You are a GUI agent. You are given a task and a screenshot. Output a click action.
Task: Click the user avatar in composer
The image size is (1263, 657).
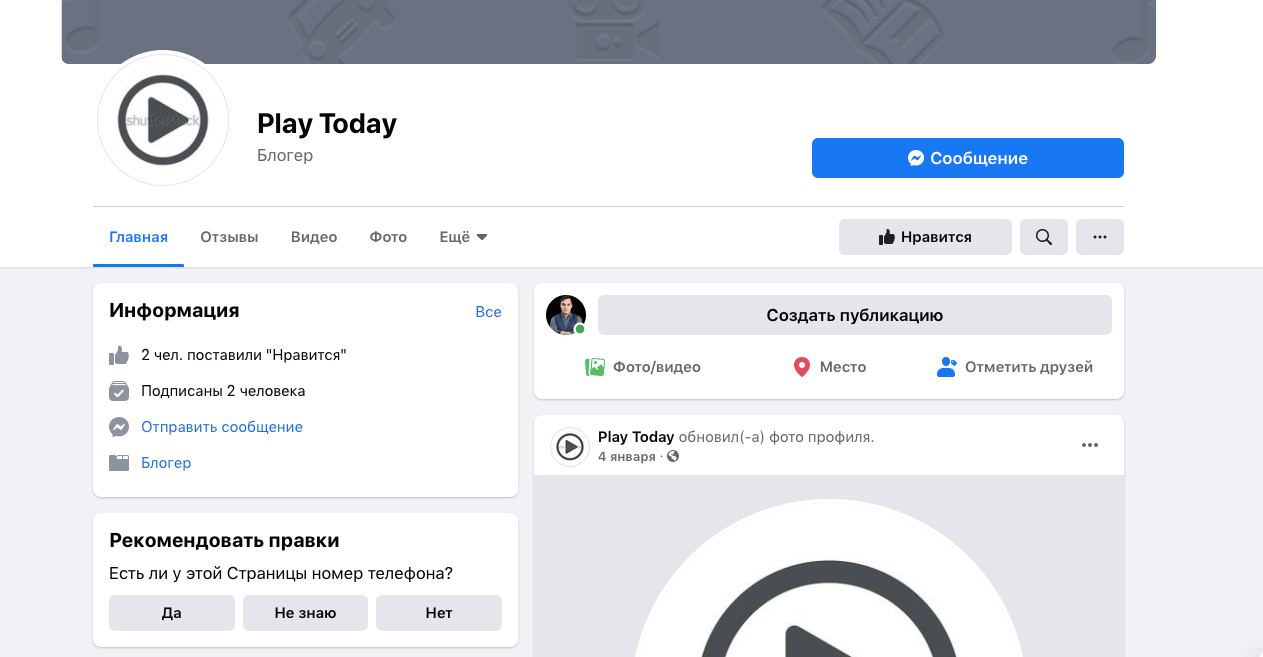566,315
